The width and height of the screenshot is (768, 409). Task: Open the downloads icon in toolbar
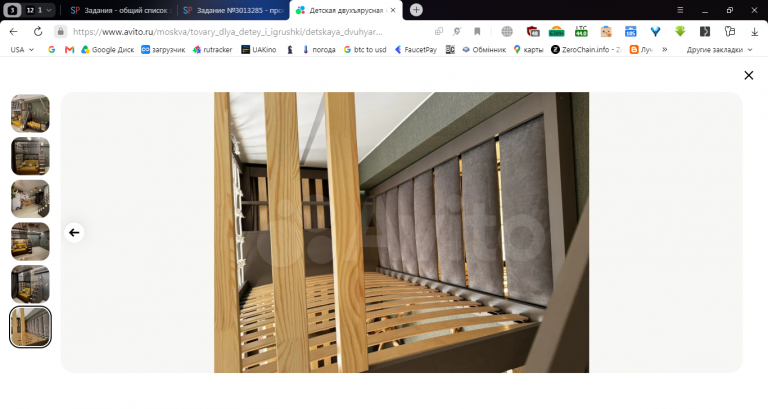(x=754, y=32)
